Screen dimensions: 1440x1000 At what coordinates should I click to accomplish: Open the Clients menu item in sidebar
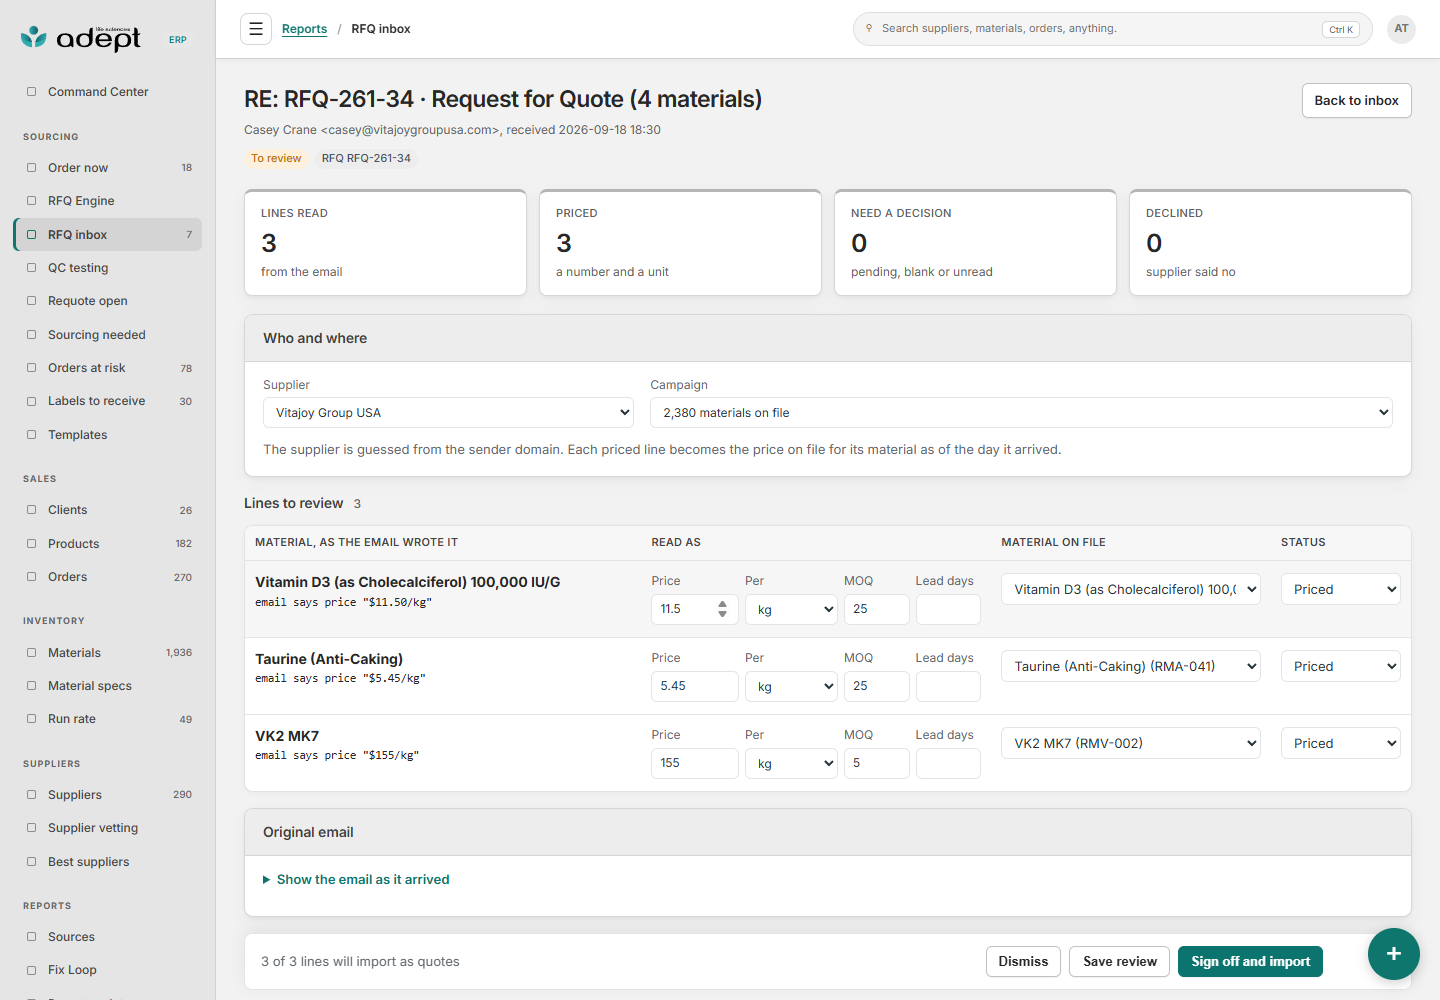pyautogui.click(x=108, y=510)
